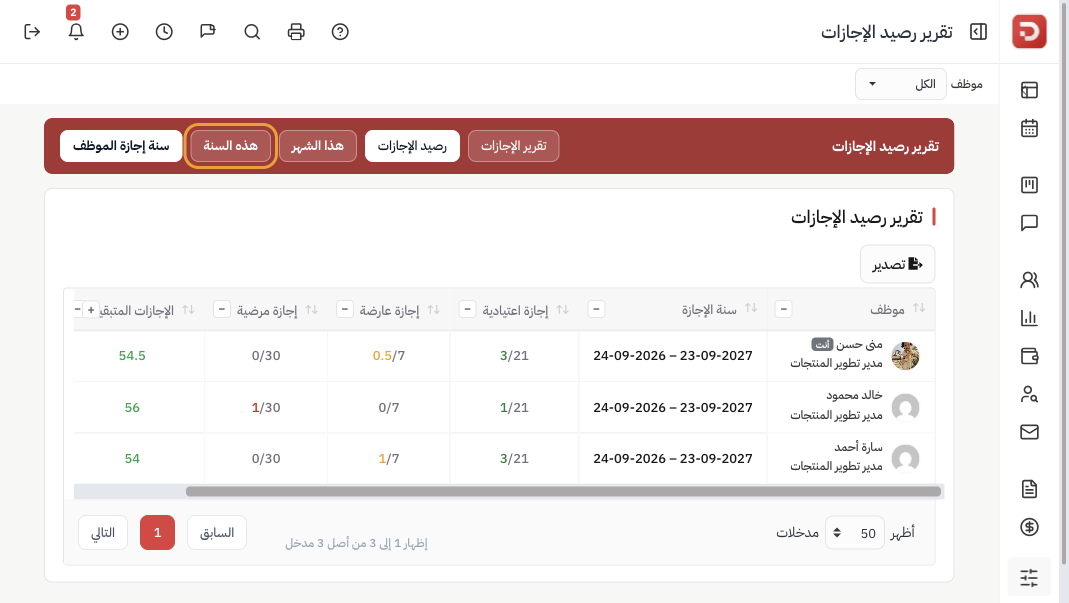Open the clock history icon
The height and width of the screenshot is (603, 1069).
(x=164, y=32)
